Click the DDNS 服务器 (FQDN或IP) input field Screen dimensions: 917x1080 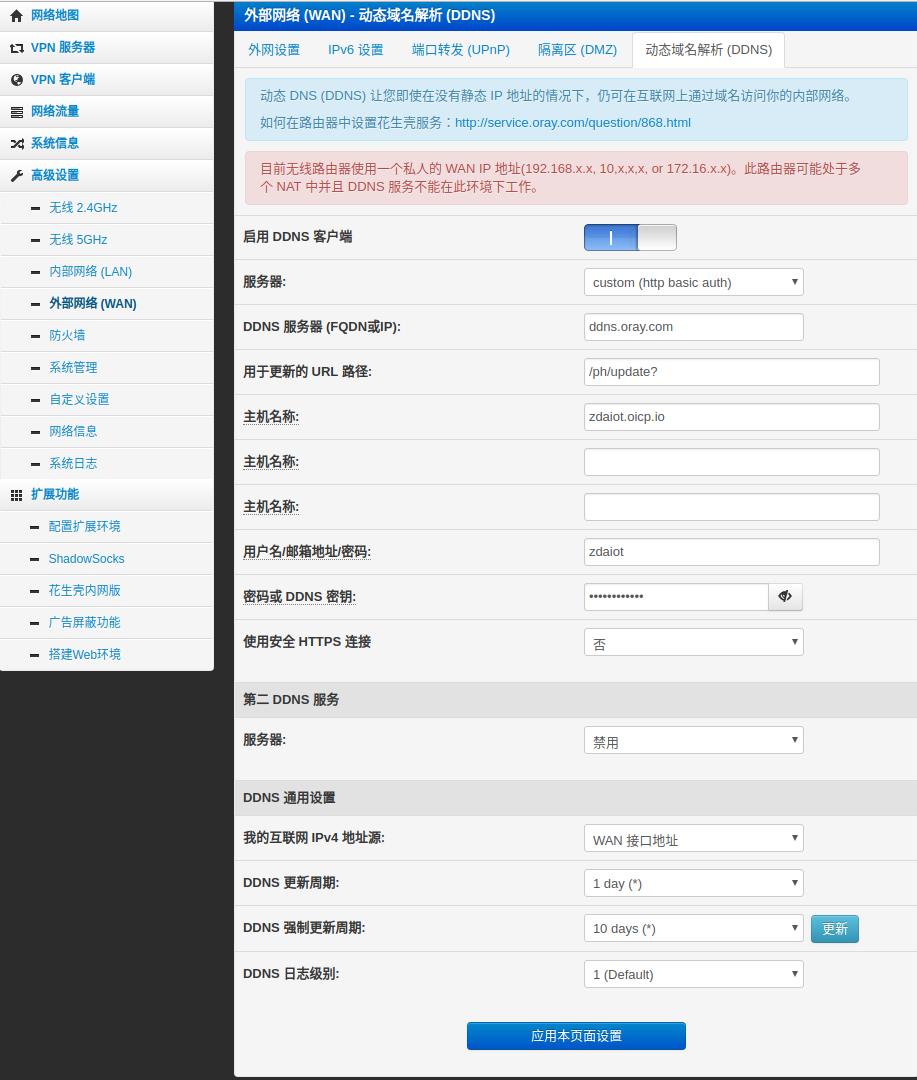[693, 327]
